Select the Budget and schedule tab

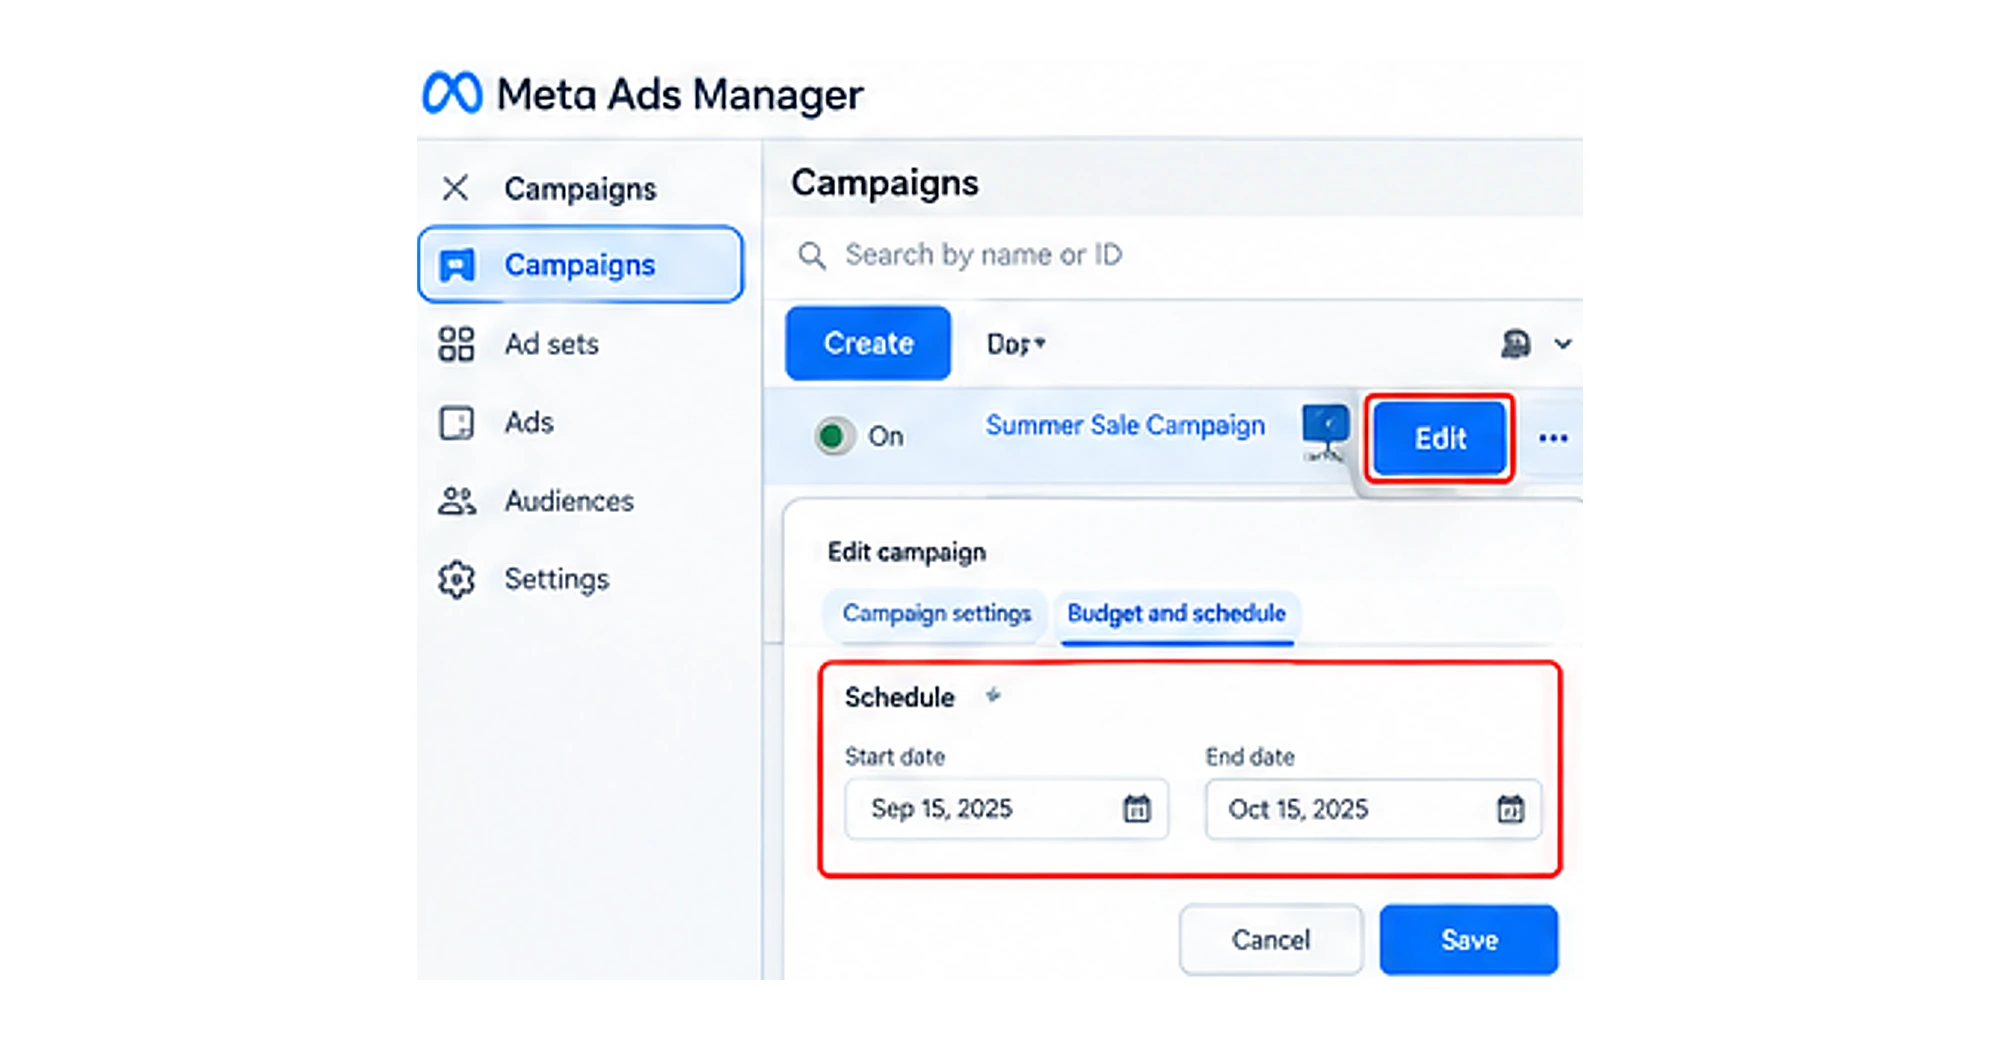pos(1176,613)
